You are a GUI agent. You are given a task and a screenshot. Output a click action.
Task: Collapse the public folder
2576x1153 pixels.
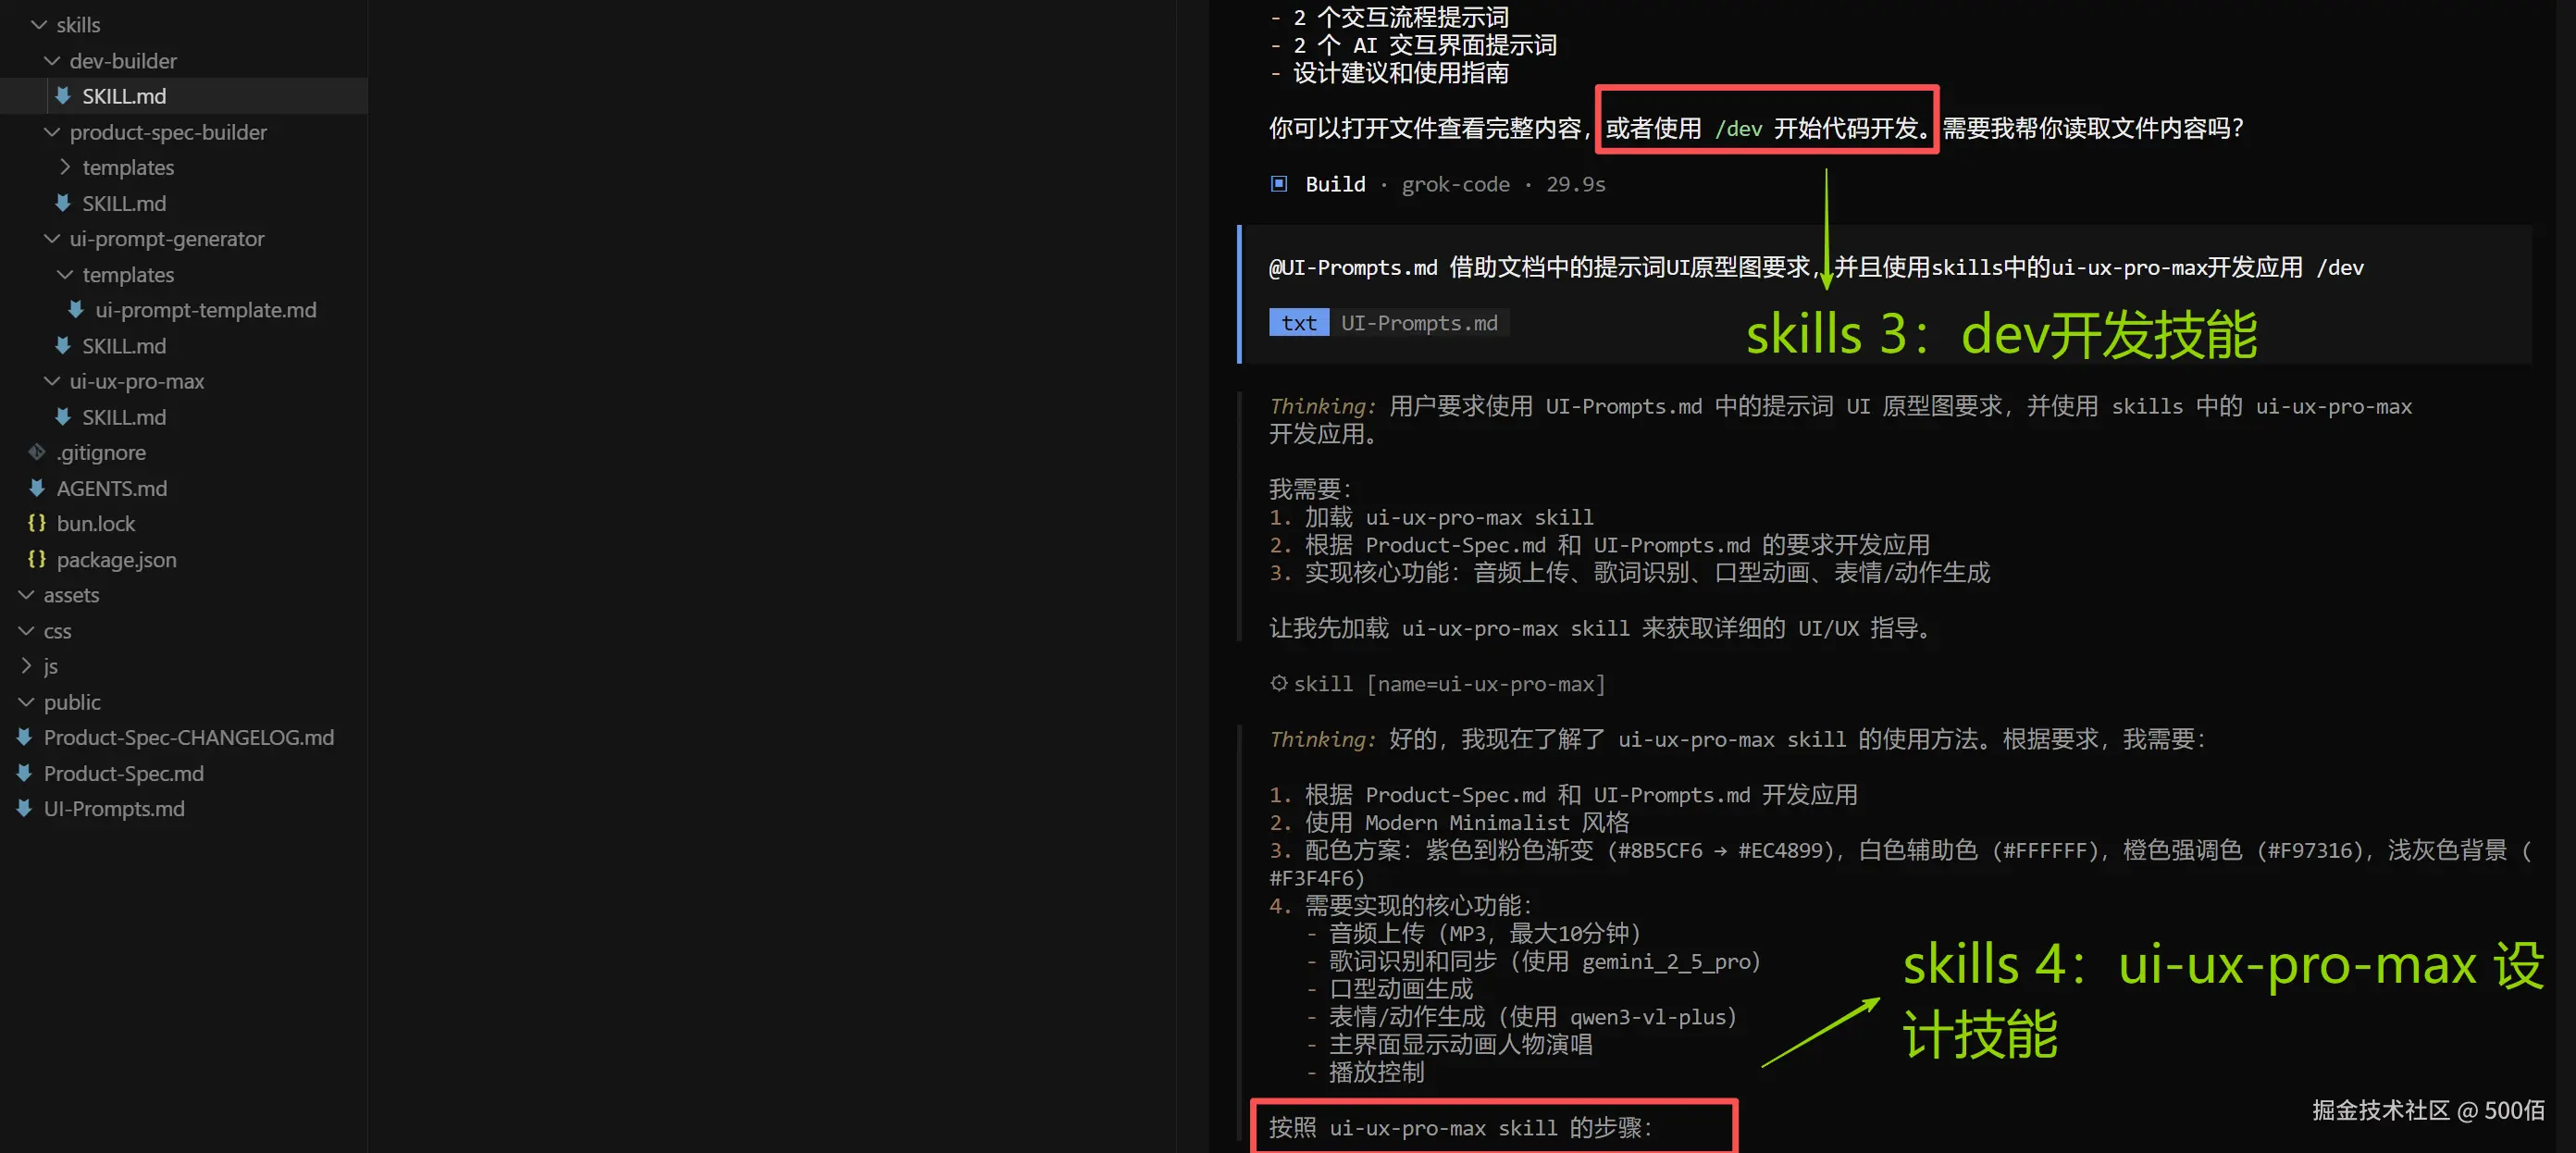pos(25,702)
